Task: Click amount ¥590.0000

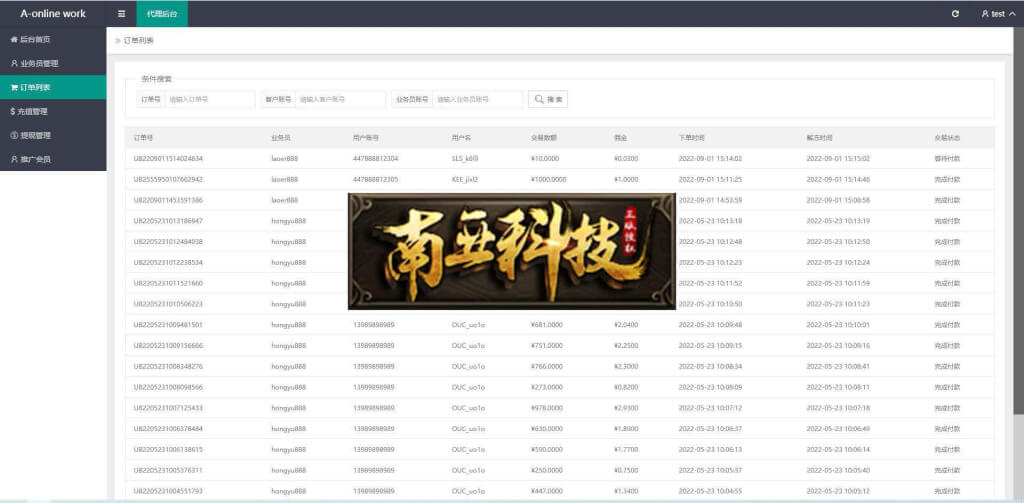Action: [547, 449]
